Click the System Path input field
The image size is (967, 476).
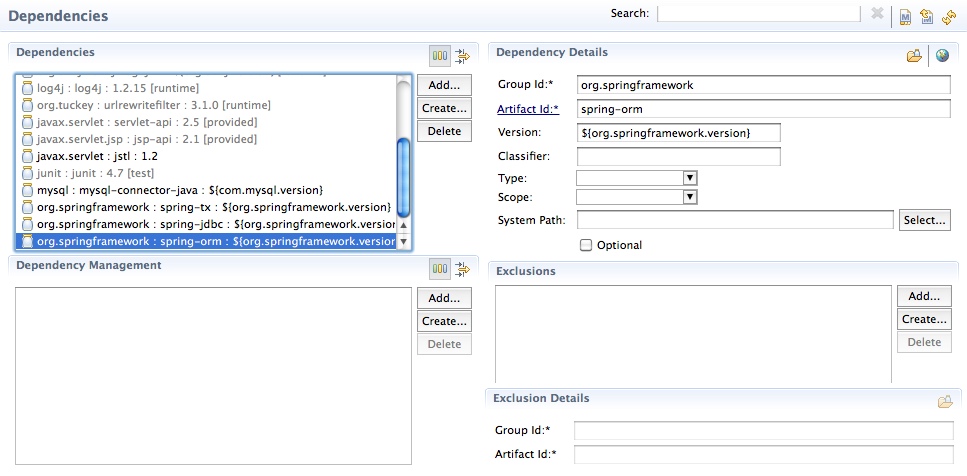735,220
